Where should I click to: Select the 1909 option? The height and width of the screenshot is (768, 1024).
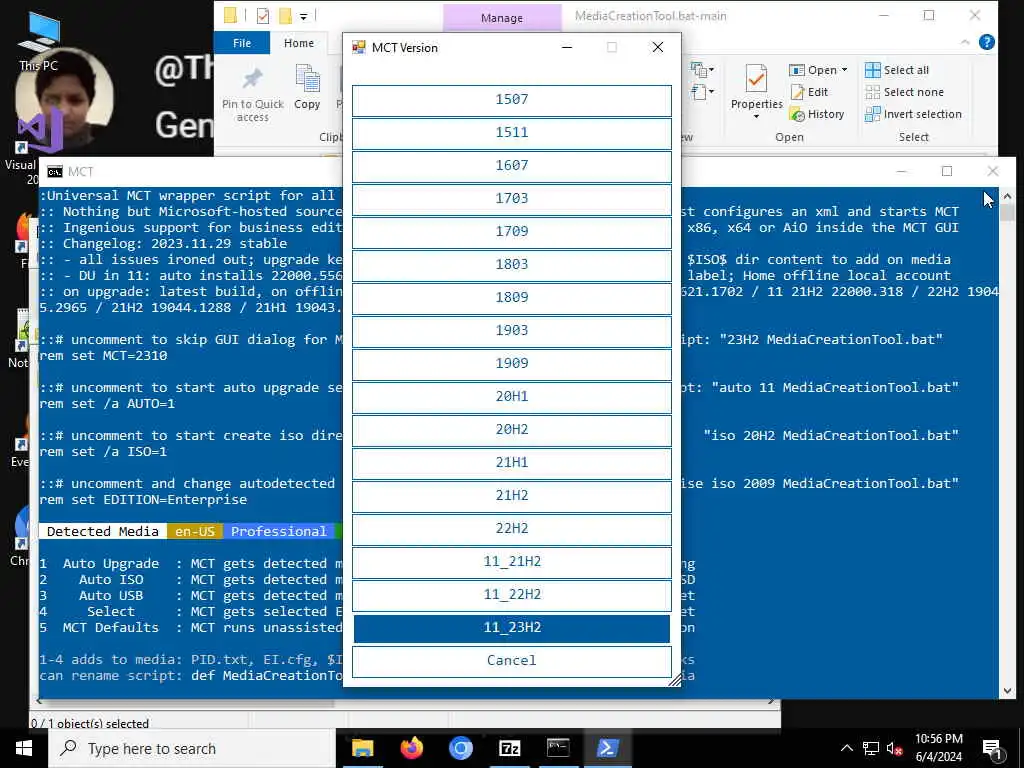click(x=511, y=364)
